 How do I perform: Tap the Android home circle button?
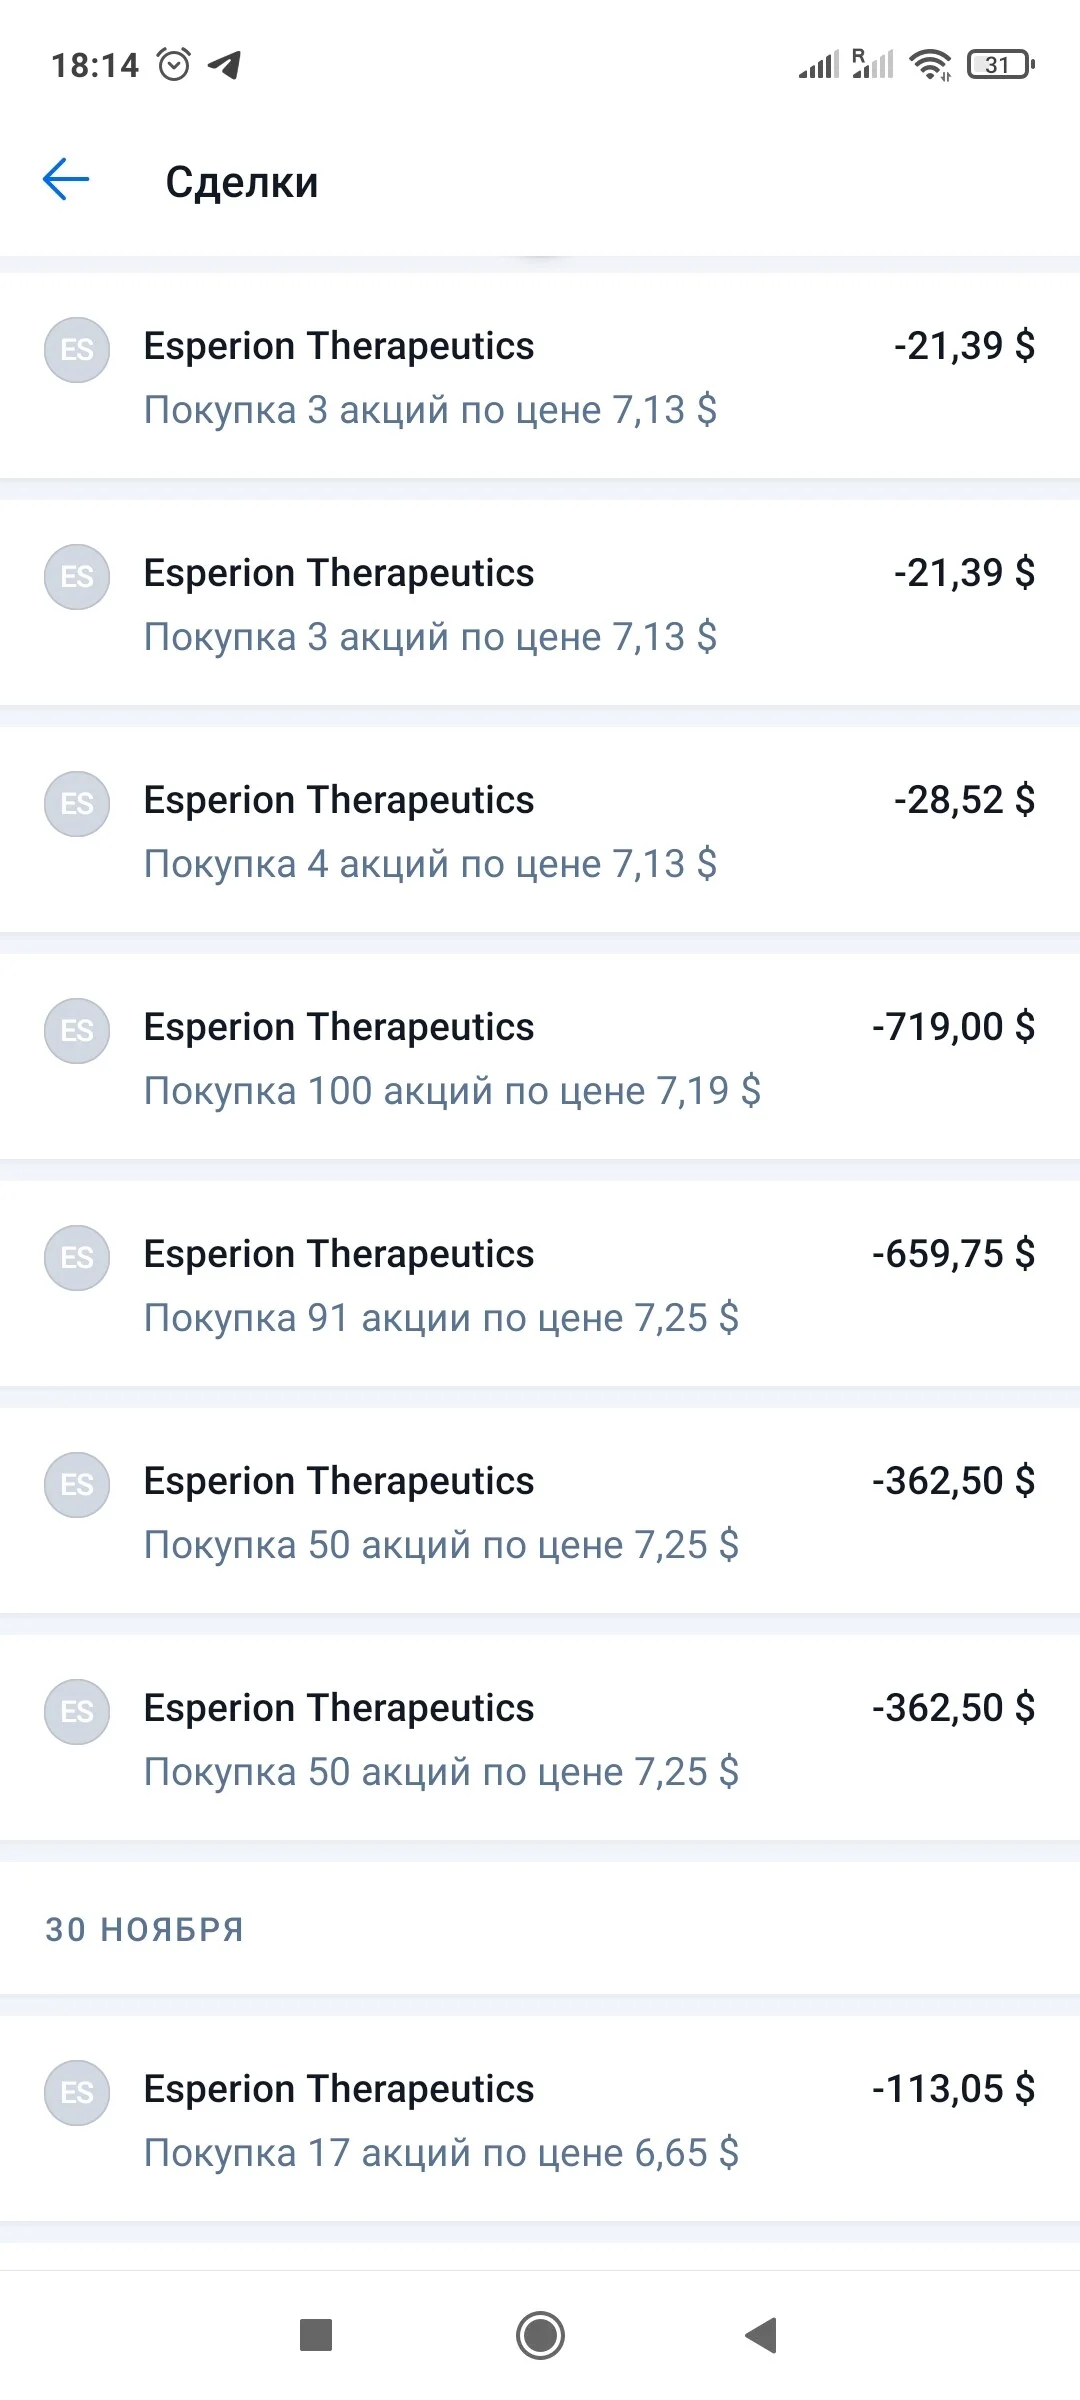coord(540,2336)
